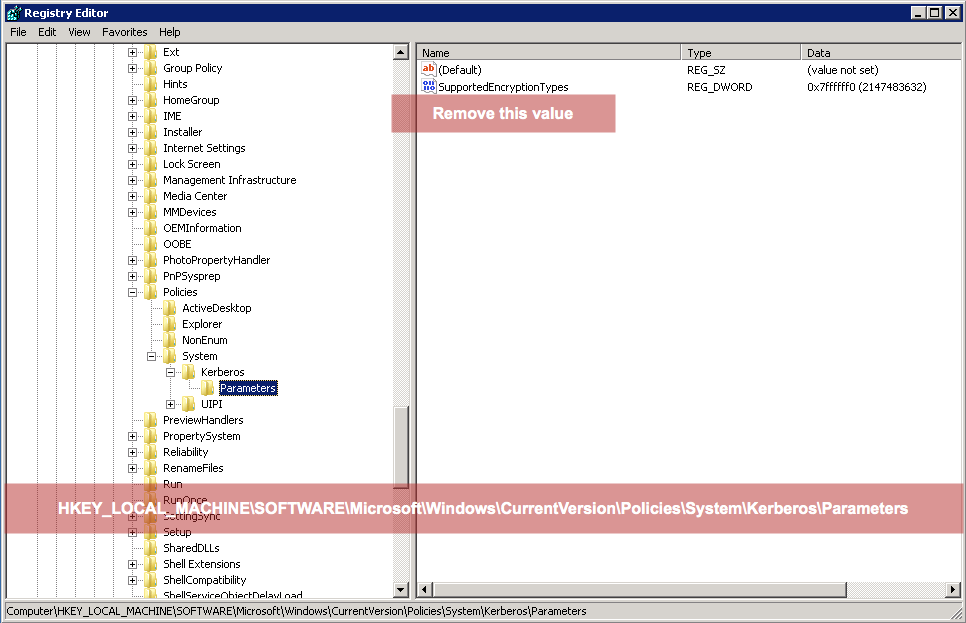The image size is (966, 623).
Task: Click the Media Center folder icon
Action: [x=151, y=197]
